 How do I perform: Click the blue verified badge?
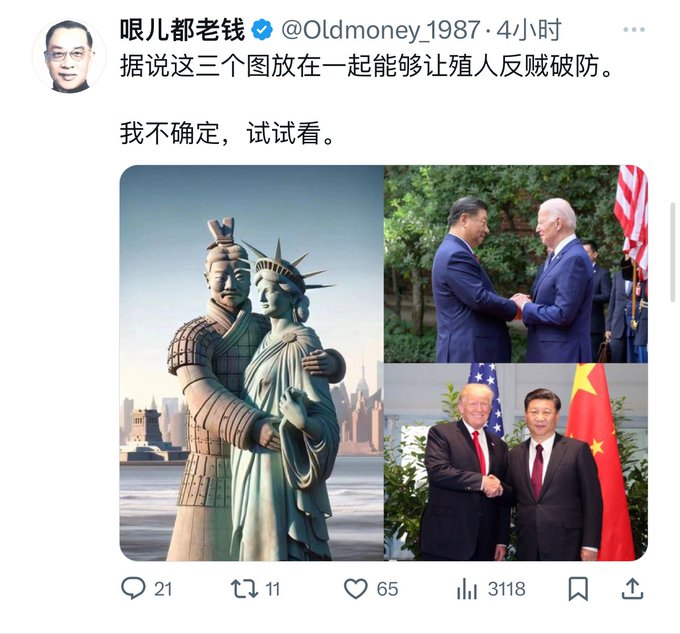pyautogui.click(x=262, y=30)
